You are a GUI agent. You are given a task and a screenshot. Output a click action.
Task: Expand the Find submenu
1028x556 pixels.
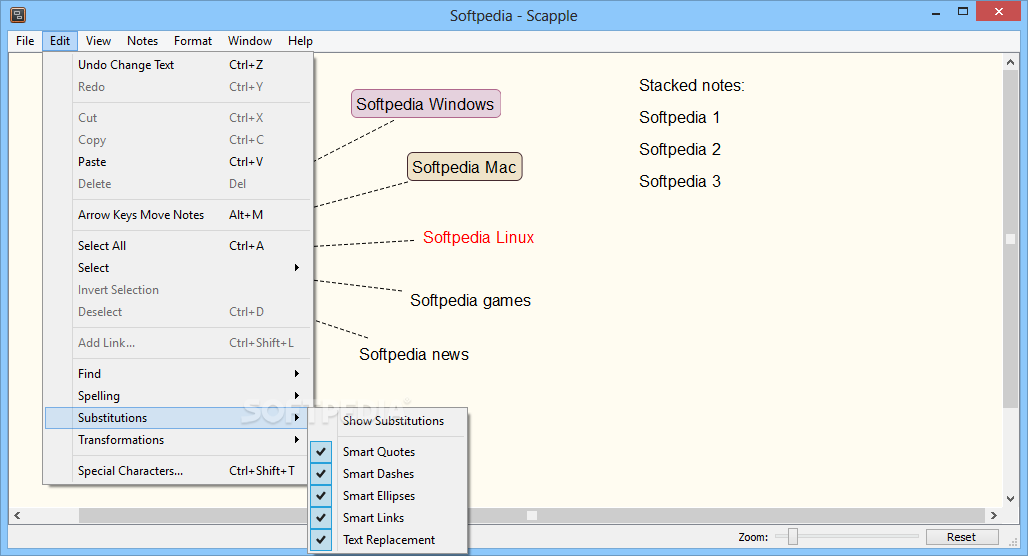[x=178, y=374]
